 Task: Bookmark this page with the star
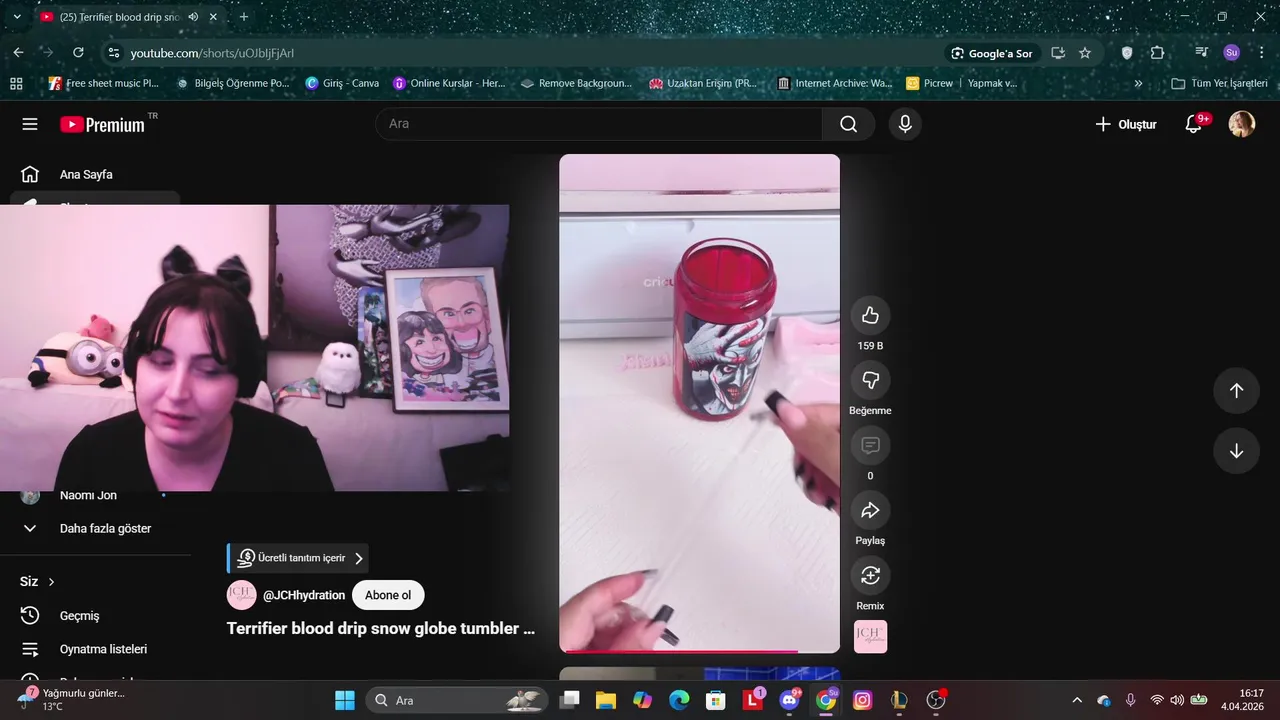coord(1085,53)
